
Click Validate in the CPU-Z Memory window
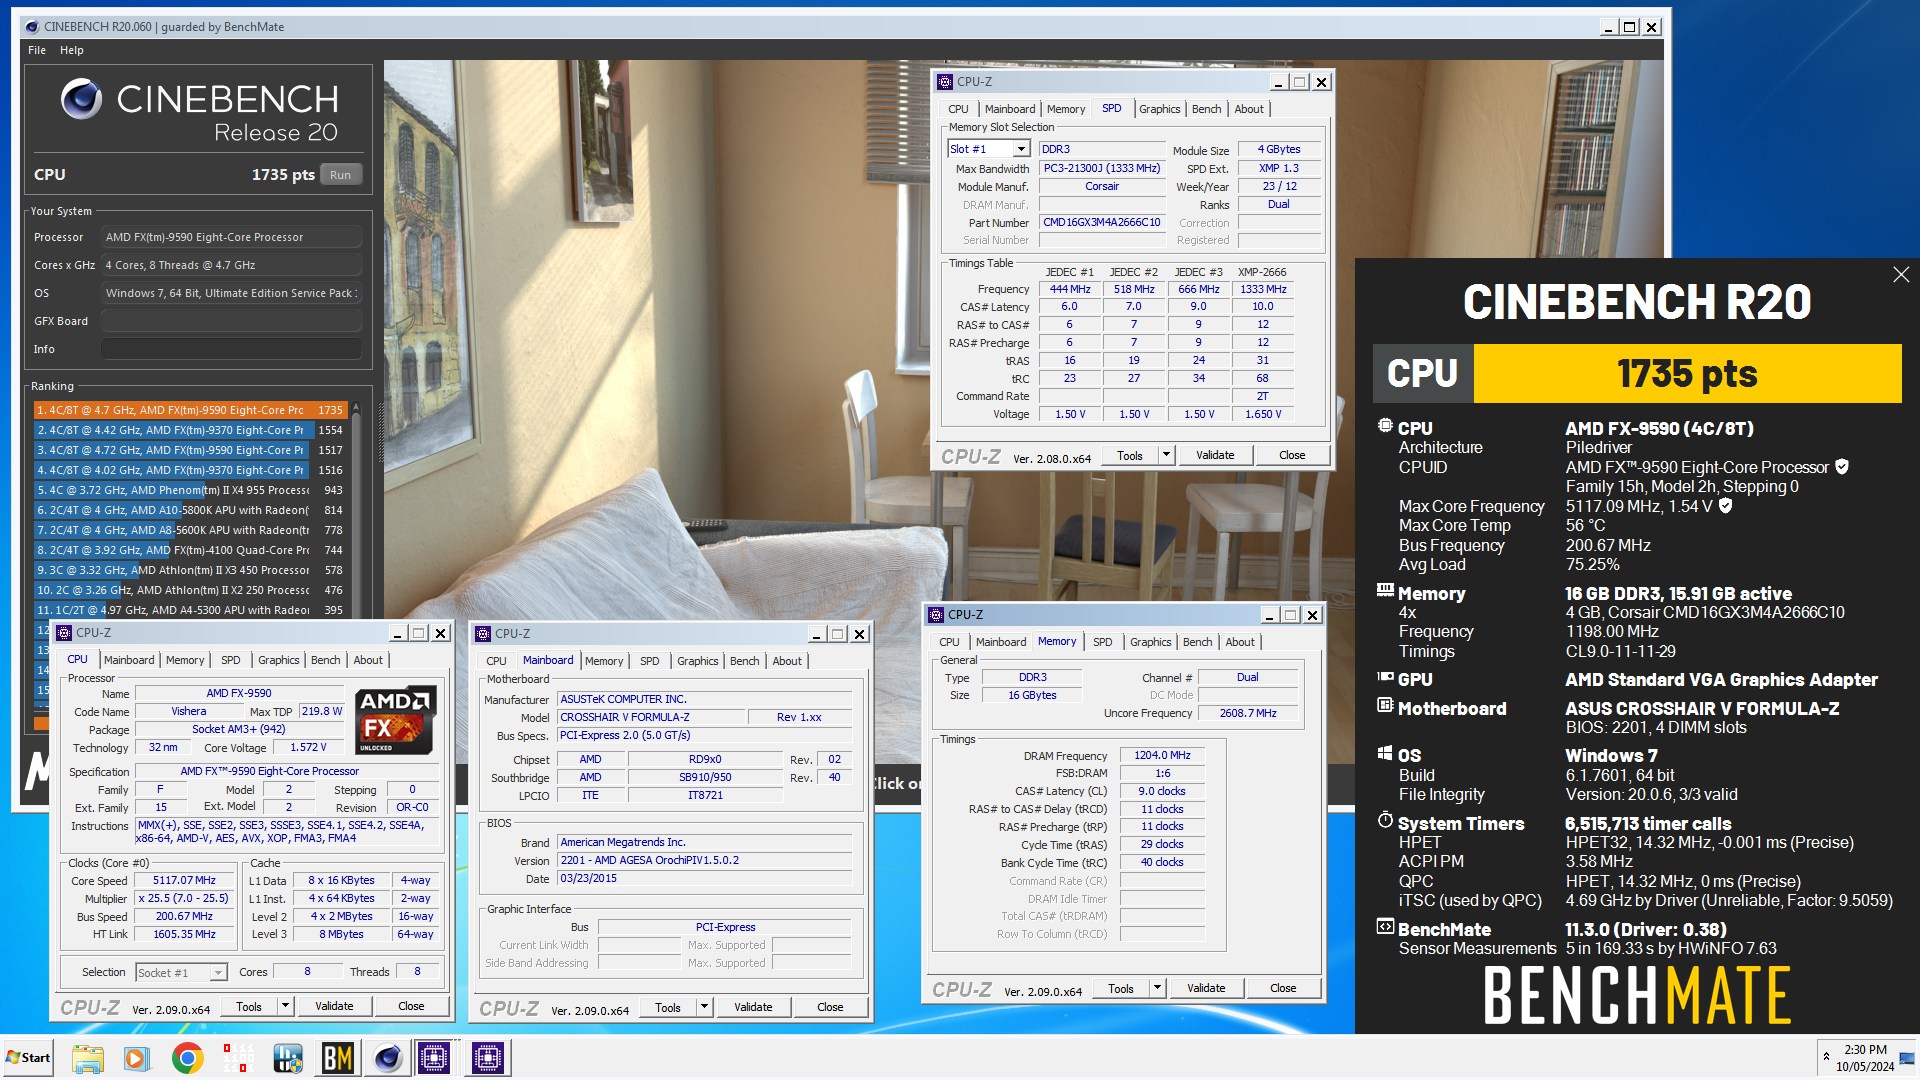point(1206,988)
